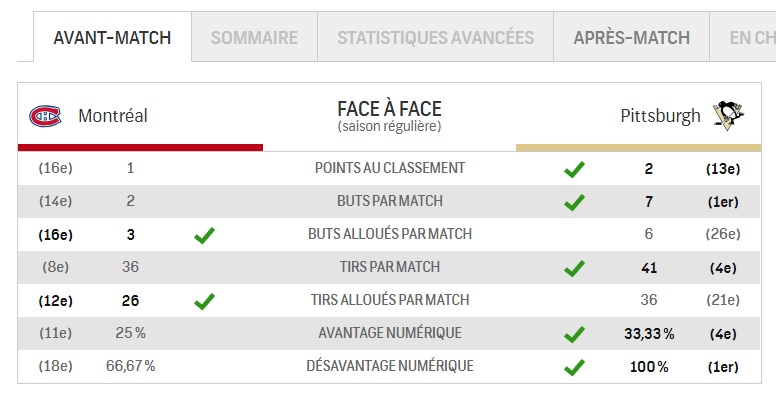Click the Pittsburgh Penguins logo
The width and height of the screenshot is (776, 396).
(728, 115)
